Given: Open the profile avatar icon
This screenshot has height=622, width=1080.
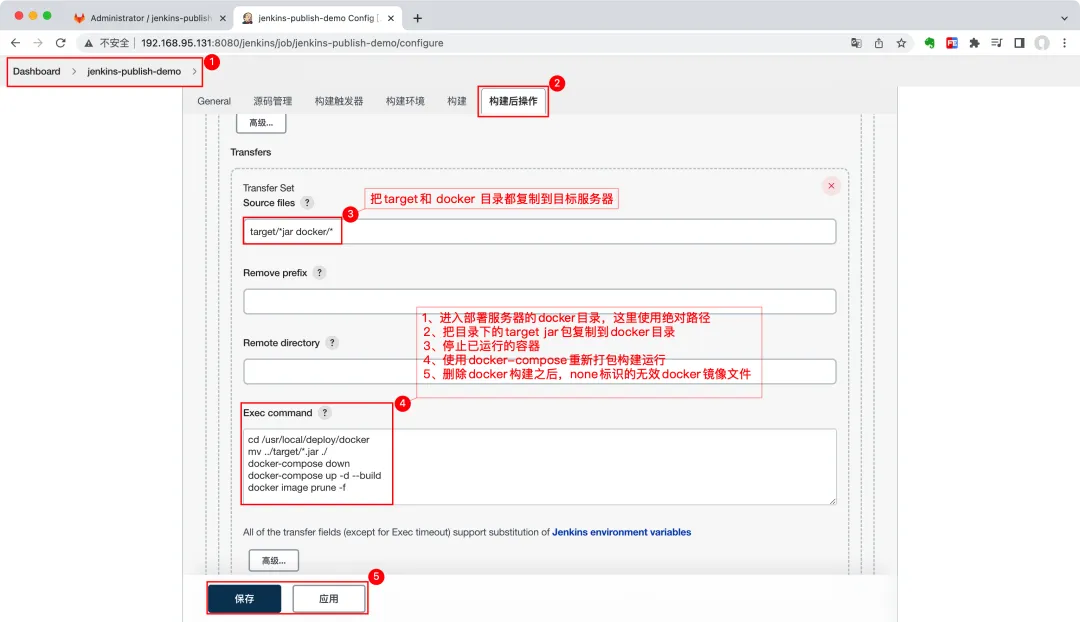Looking at the screenshot, I should pyautogui.click(x=1042, y=43).
